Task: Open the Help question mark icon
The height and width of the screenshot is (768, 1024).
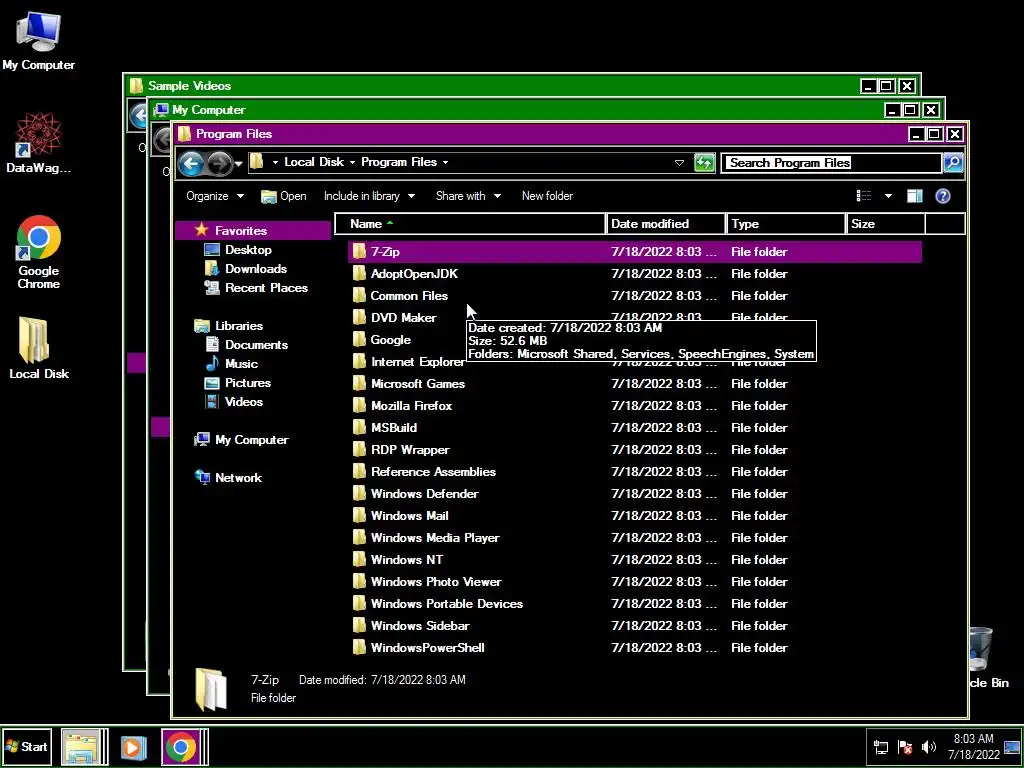Action: tap(942, 196)
